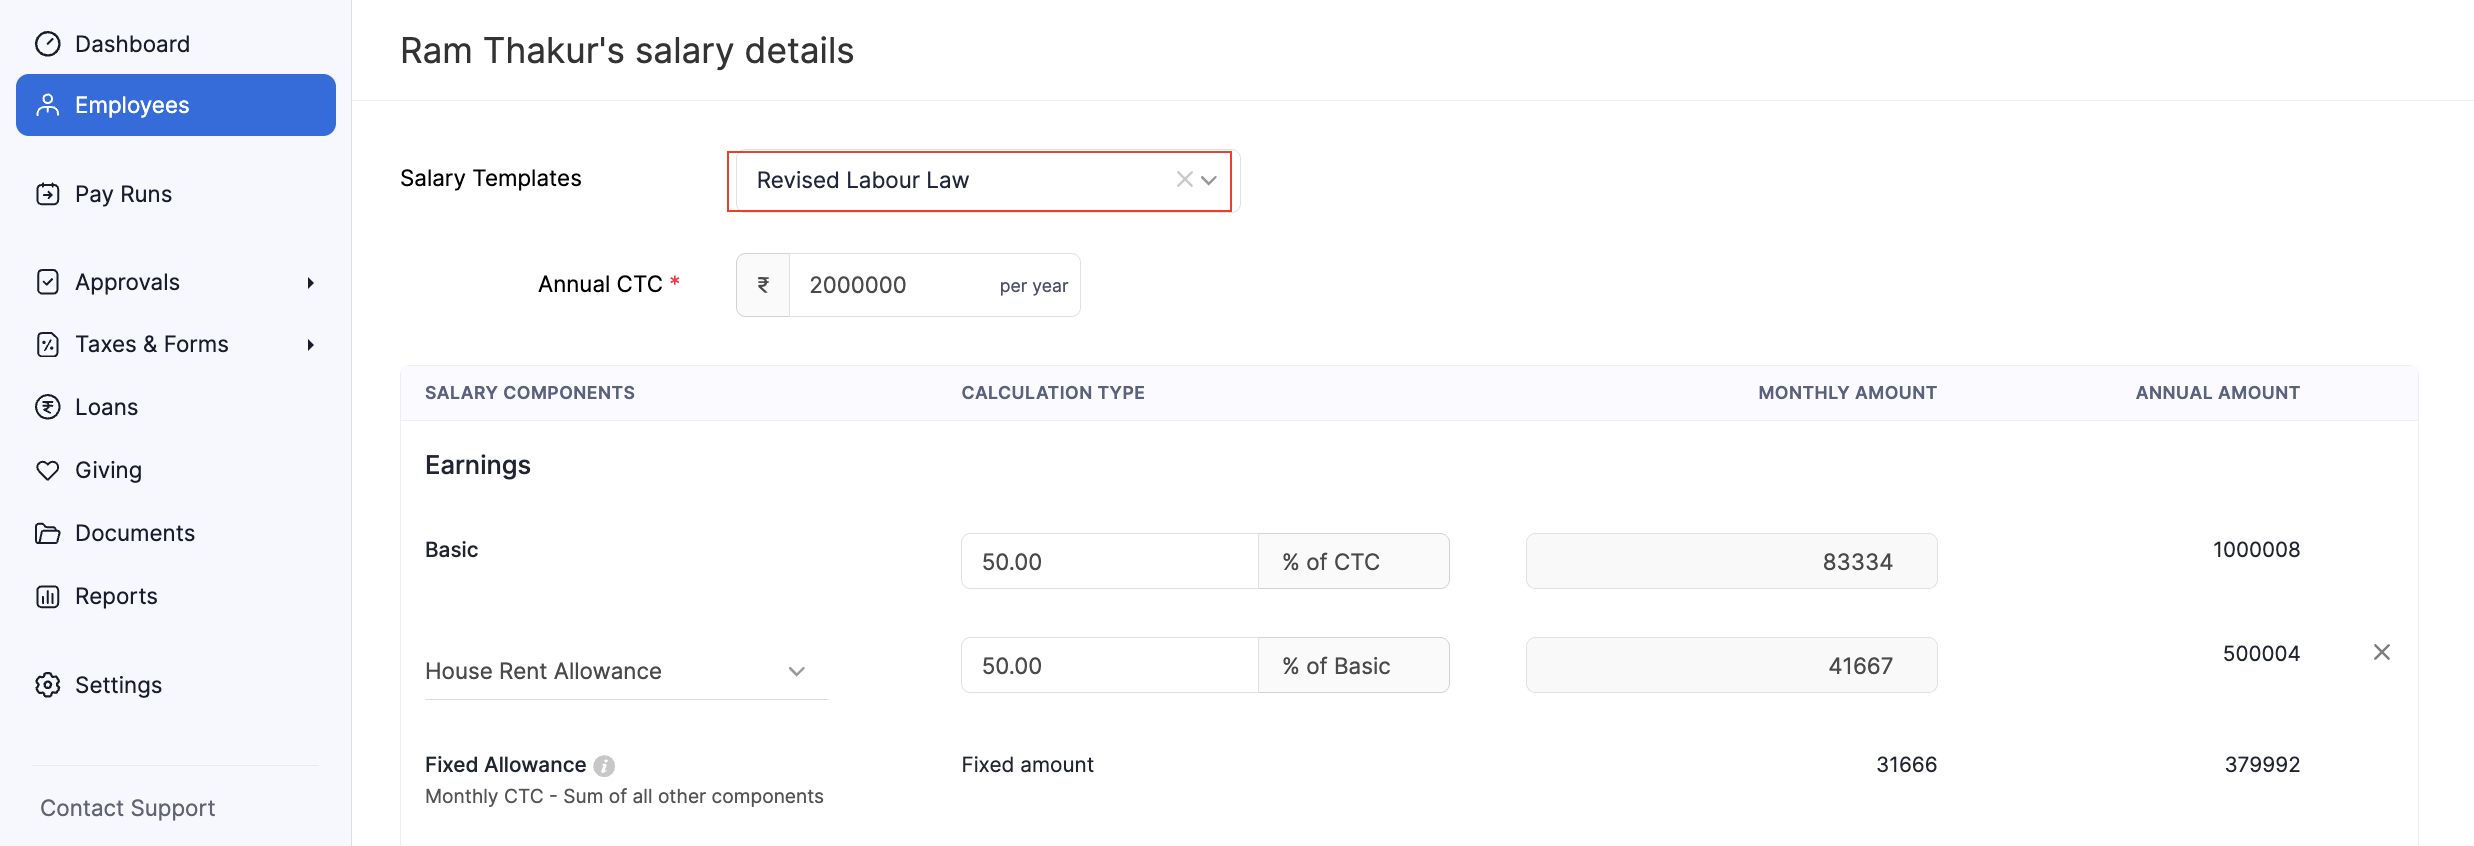Open the House Rent Allowance component dropdown
Image resolution: width=2474 pixels, height=846 pixels.
[796, 671]
